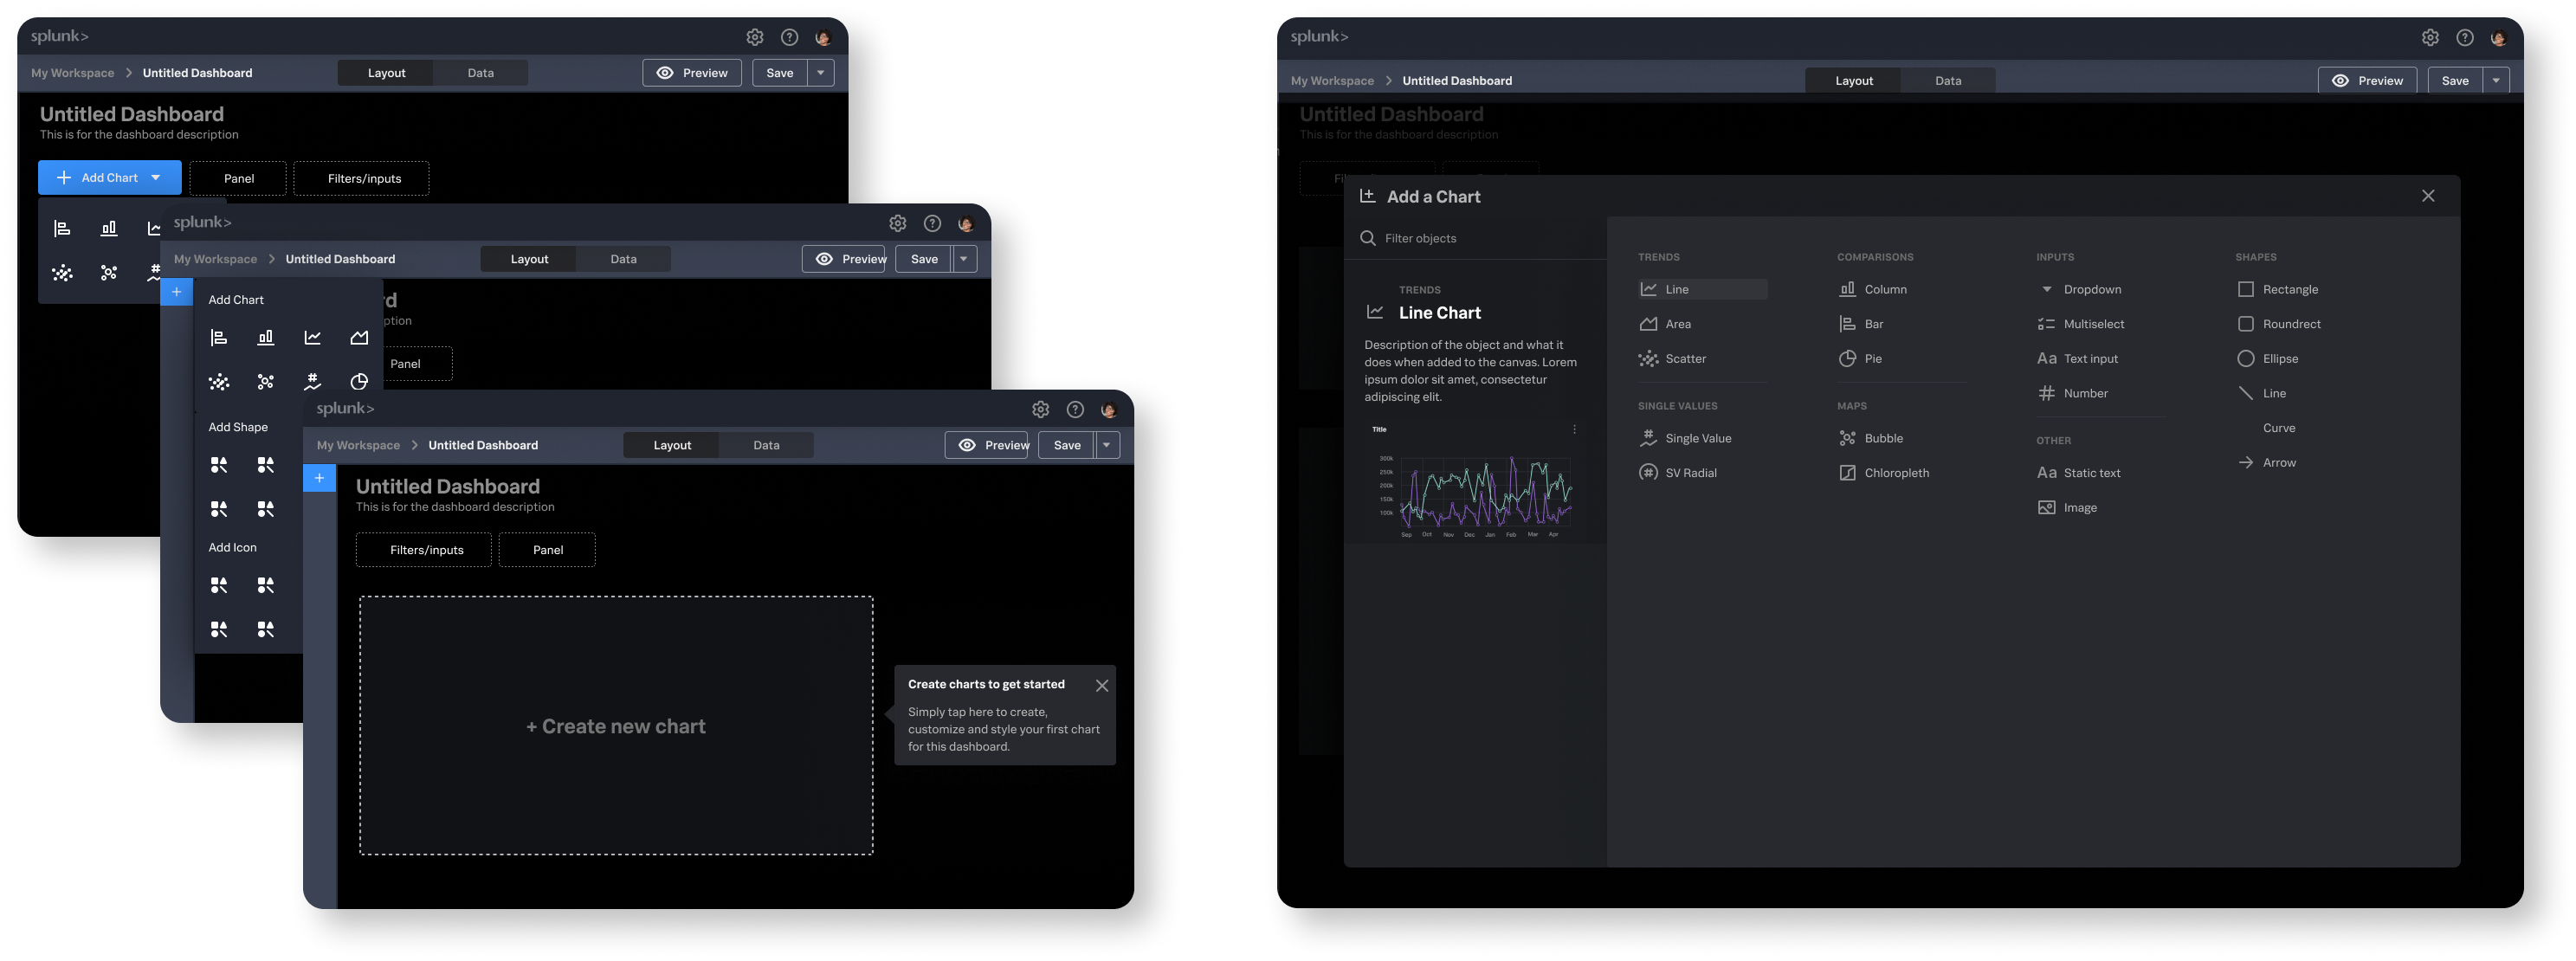The width and height of the screenshot is (2576, 961).
Task: Select the Bubble map option
Action: [x=1883, y=438]
